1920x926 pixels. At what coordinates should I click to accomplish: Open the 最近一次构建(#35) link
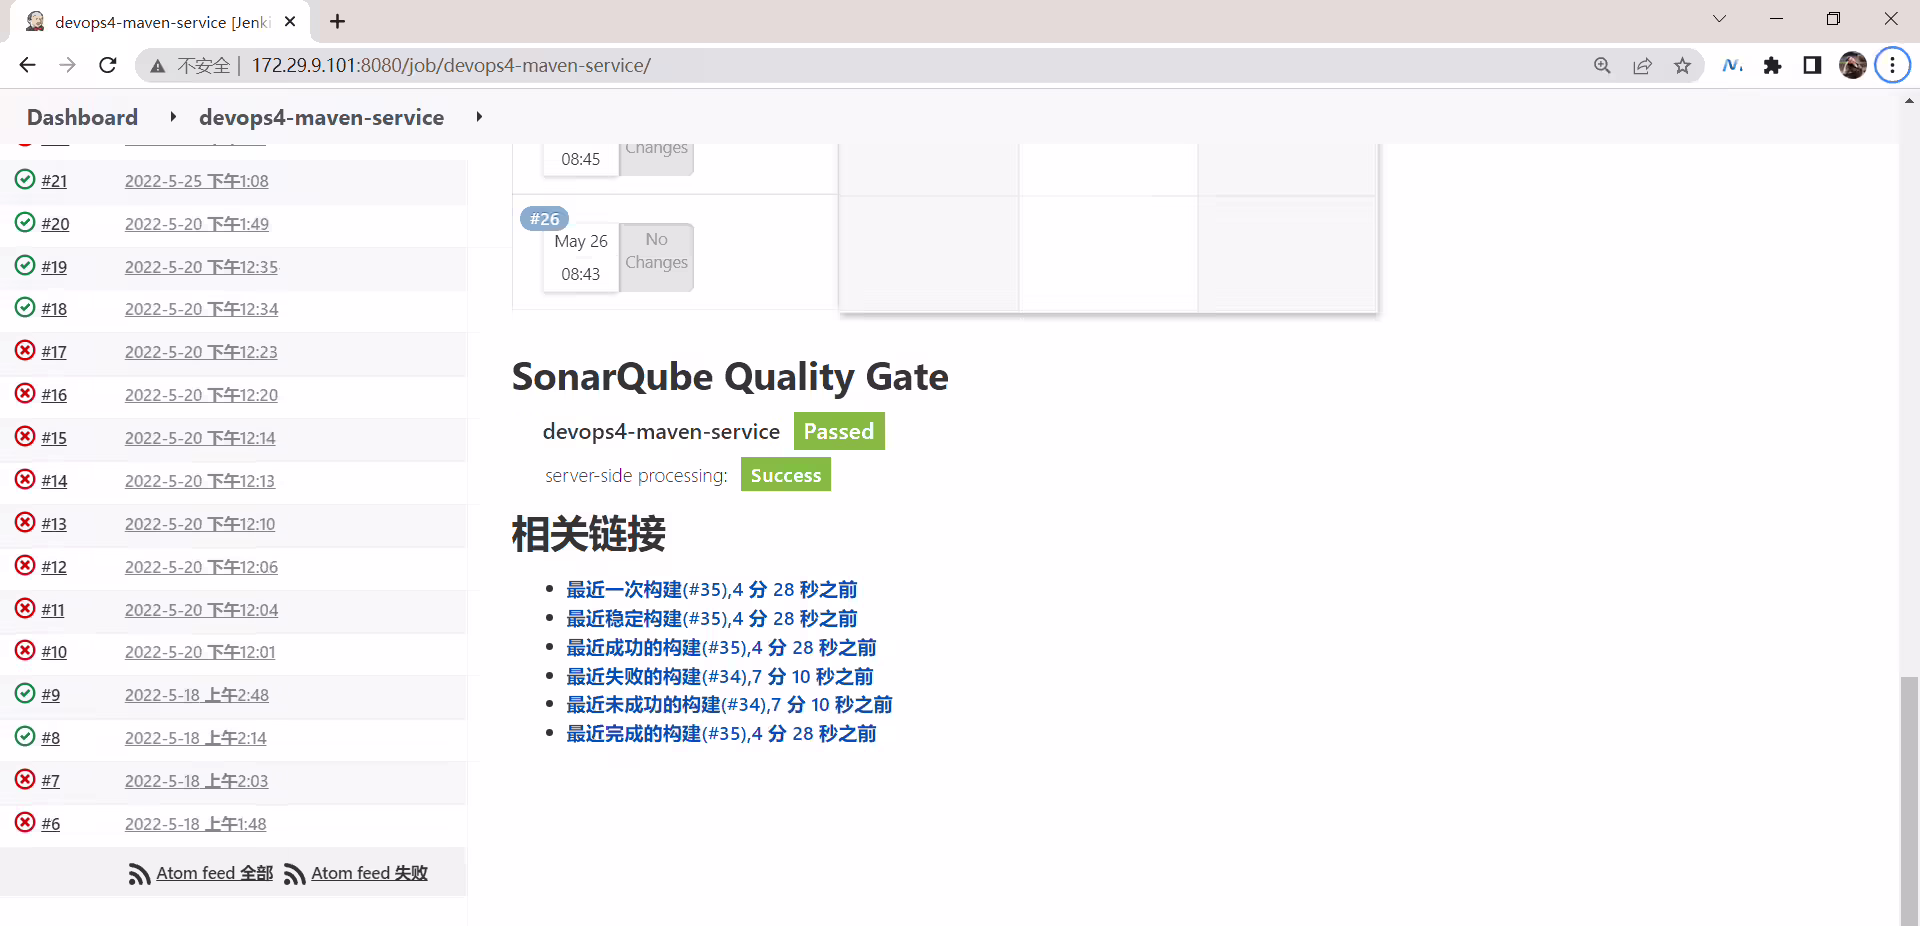point(712,590)
